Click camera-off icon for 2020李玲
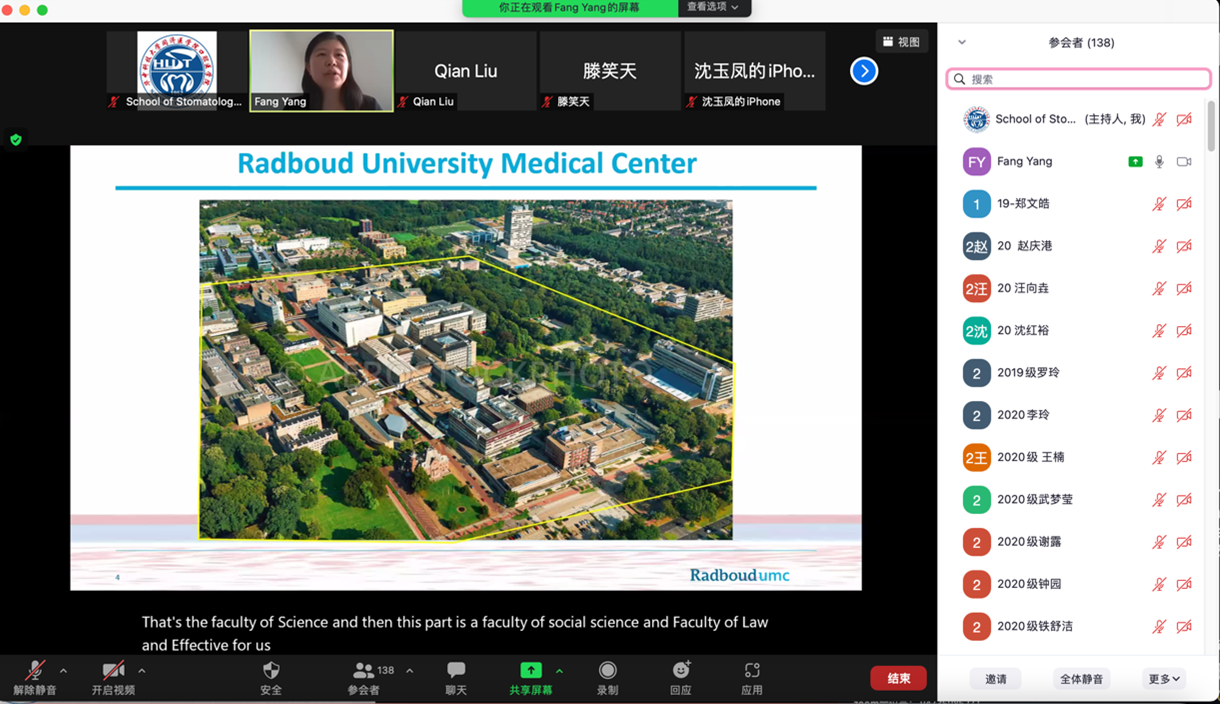Viewport: 1220px width, 704px height. point(1184,415)
